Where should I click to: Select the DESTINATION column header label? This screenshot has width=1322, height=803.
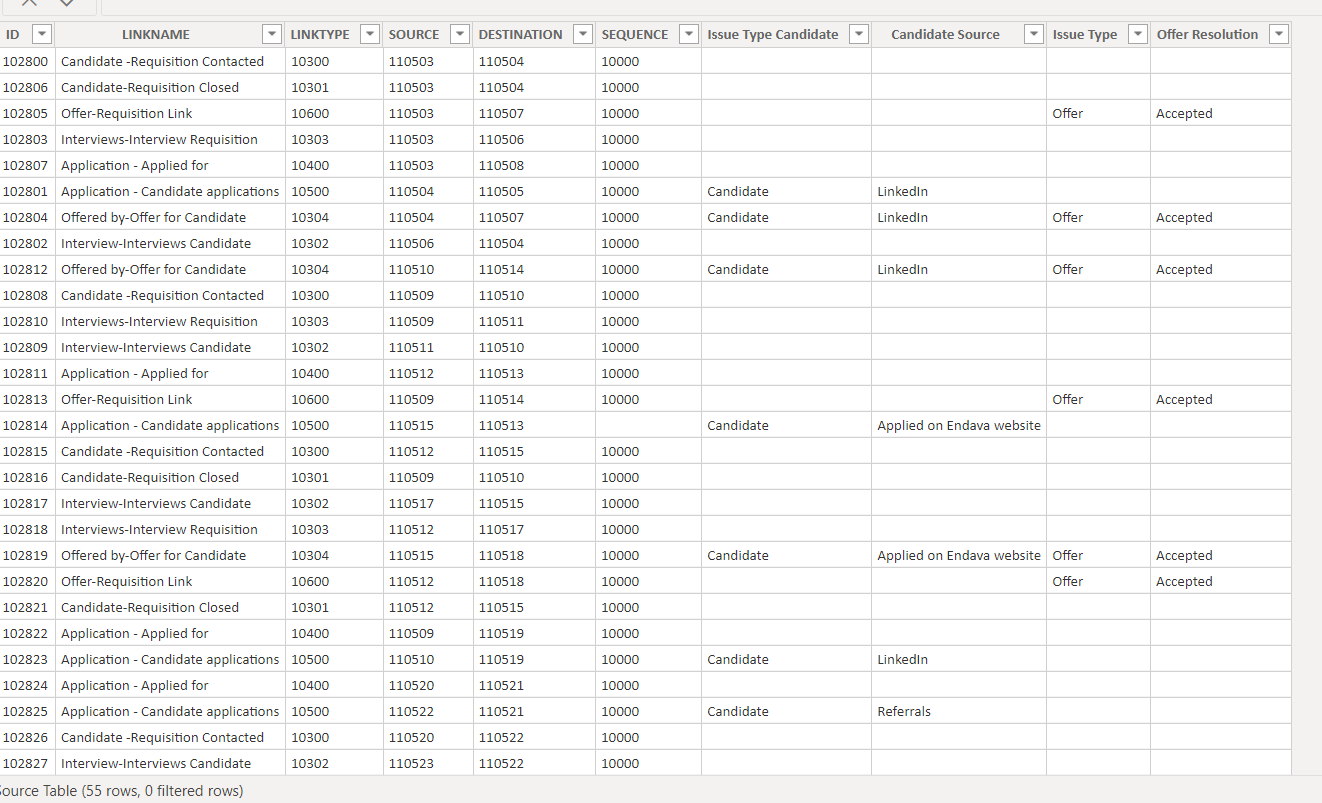click(520, 34)
